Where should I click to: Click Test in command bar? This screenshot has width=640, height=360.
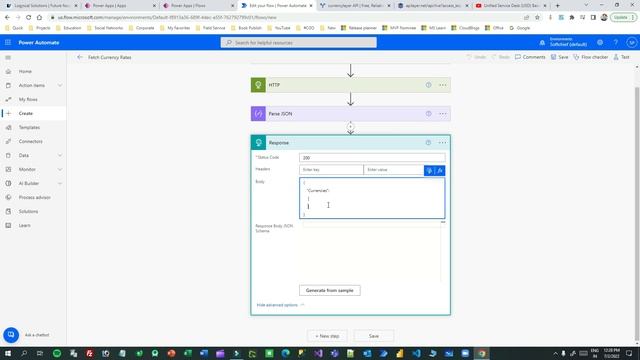point(621,57)
